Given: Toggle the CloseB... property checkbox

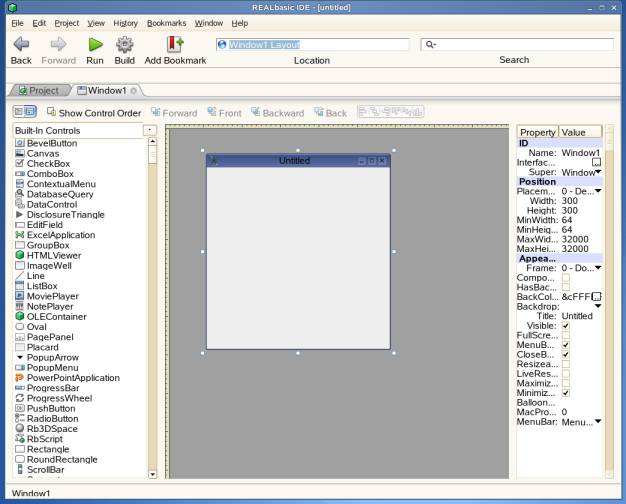Looking at the screenshot, I should pyautogui.click(x=566, y=355).
